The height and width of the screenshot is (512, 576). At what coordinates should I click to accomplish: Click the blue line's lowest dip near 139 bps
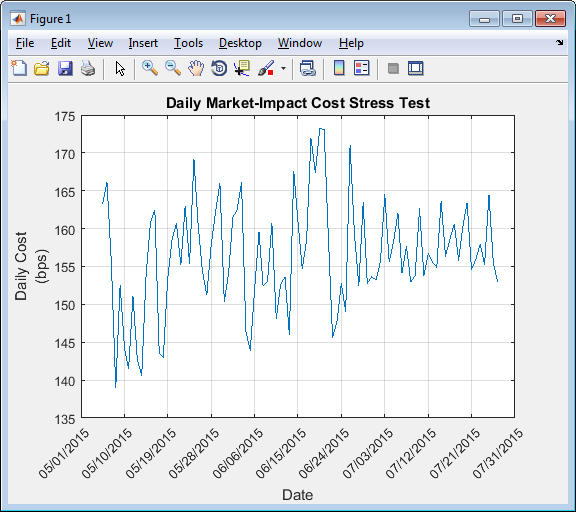pyautogui.click(x=115, y=386)
